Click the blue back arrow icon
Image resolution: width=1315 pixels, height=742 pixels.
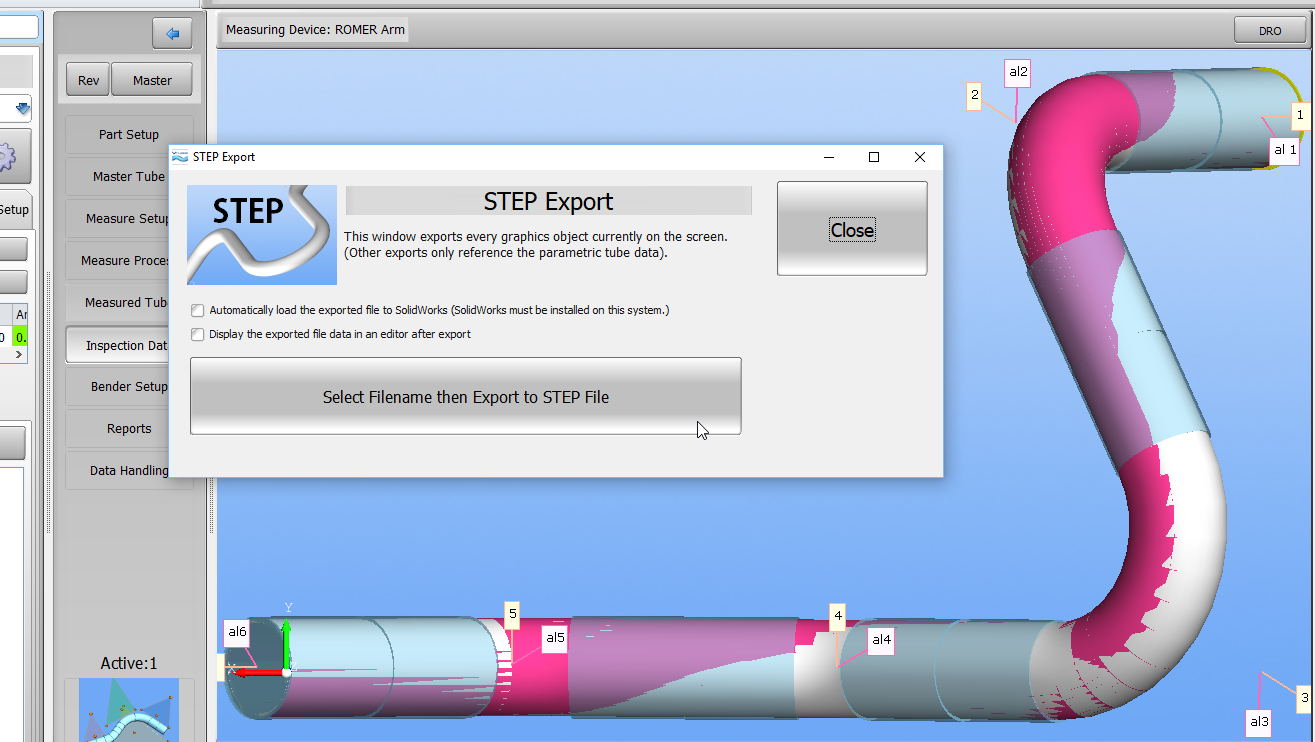pyautogui.click(x=172, y=34)
